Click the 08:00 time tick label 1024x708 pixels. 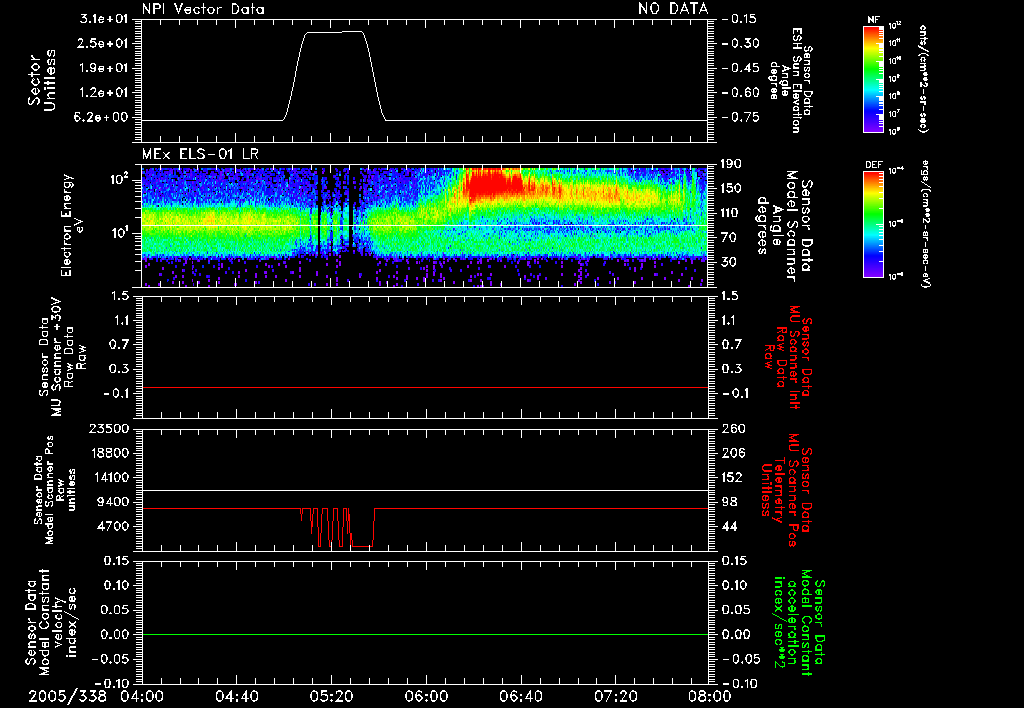point(710,696)
